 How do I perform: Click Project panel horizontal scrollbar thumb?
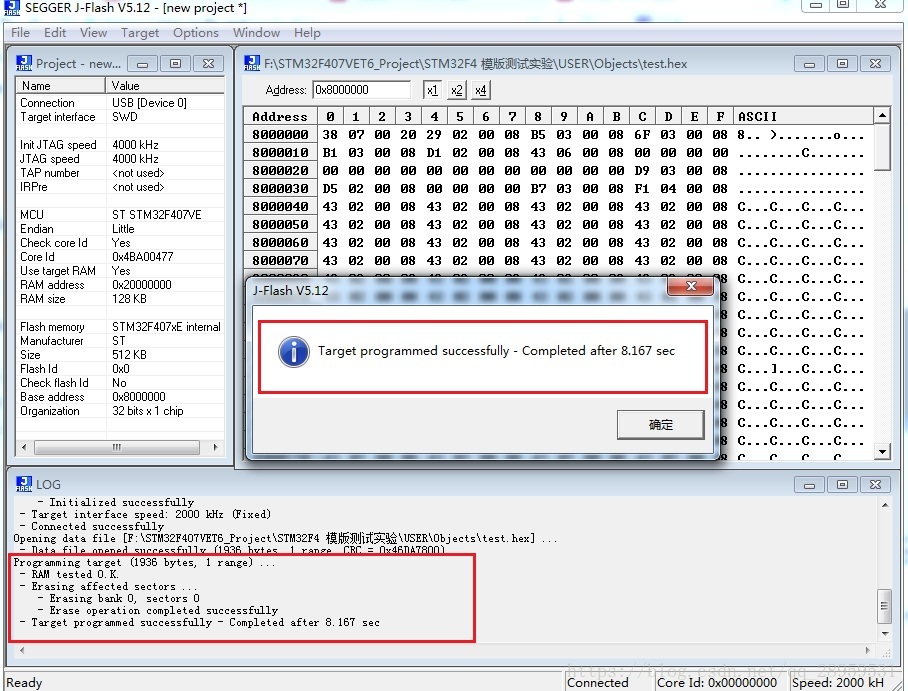click(x=117, y=447)
